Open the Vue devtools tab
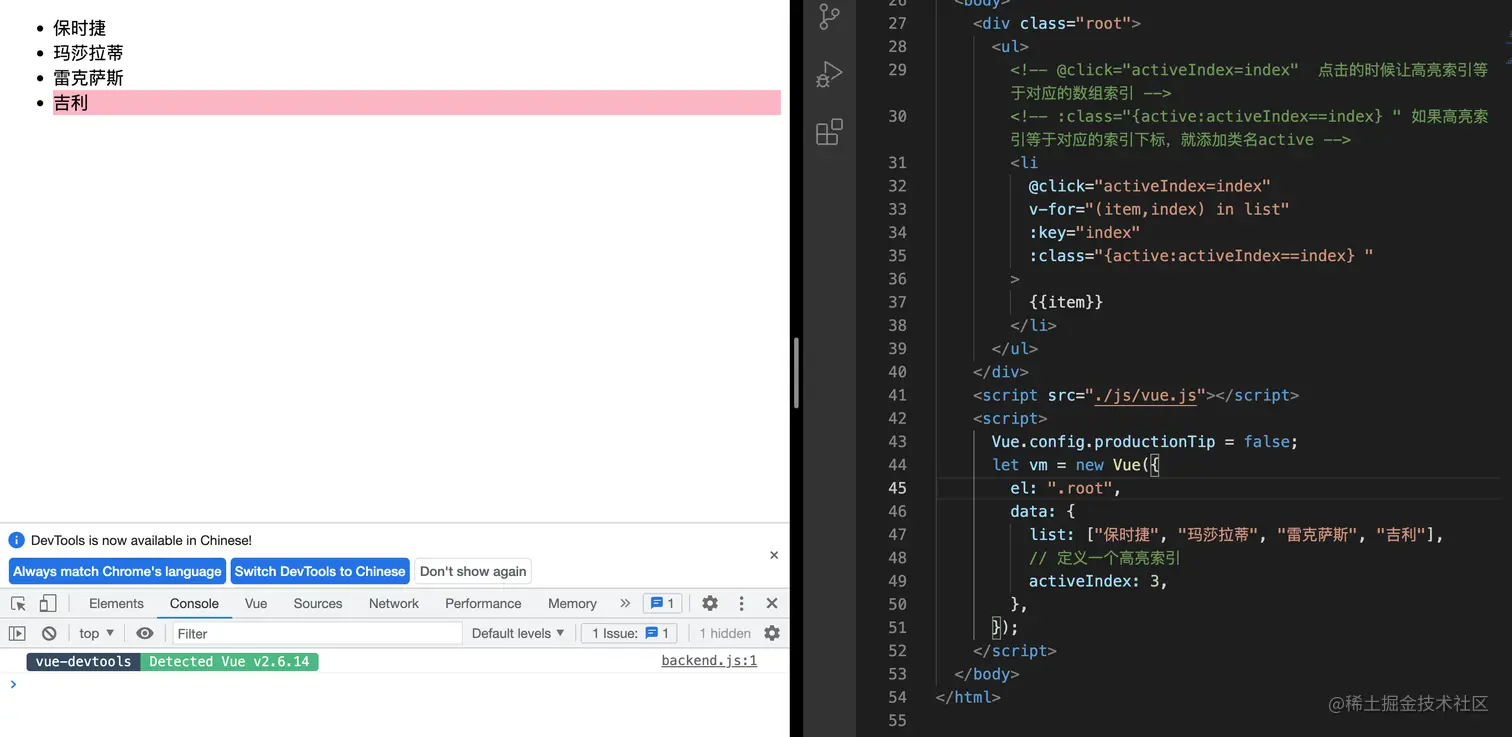 point(256,603)
